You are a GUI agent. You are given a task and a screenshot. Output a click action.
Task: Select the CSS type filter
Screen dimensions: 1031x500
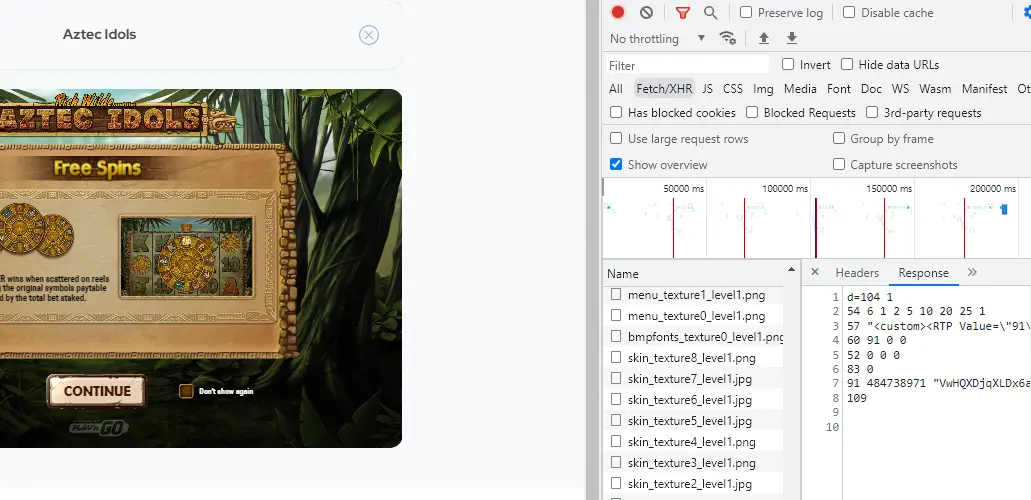pyautogui.click(x=732, y=89)
